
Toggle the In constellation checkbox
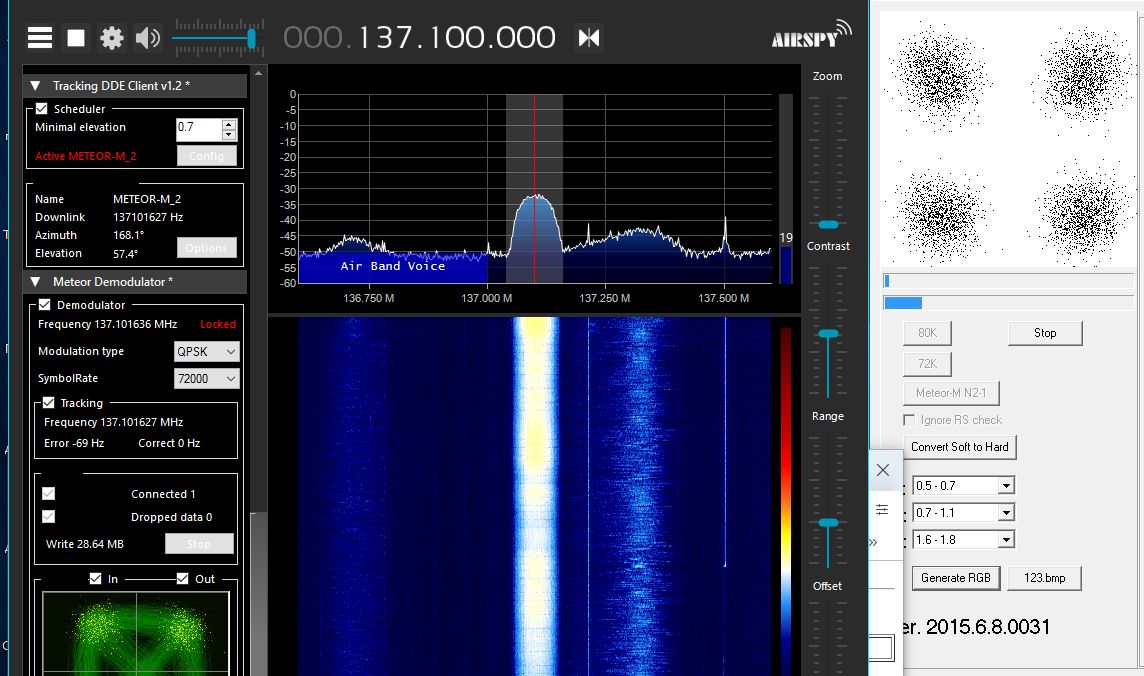(95, 578)
